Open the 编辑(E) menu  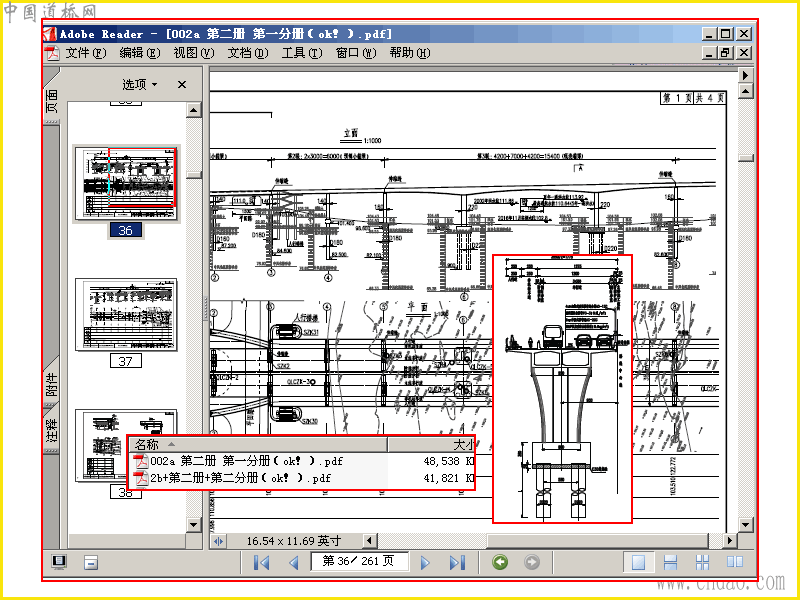point(139,53)
